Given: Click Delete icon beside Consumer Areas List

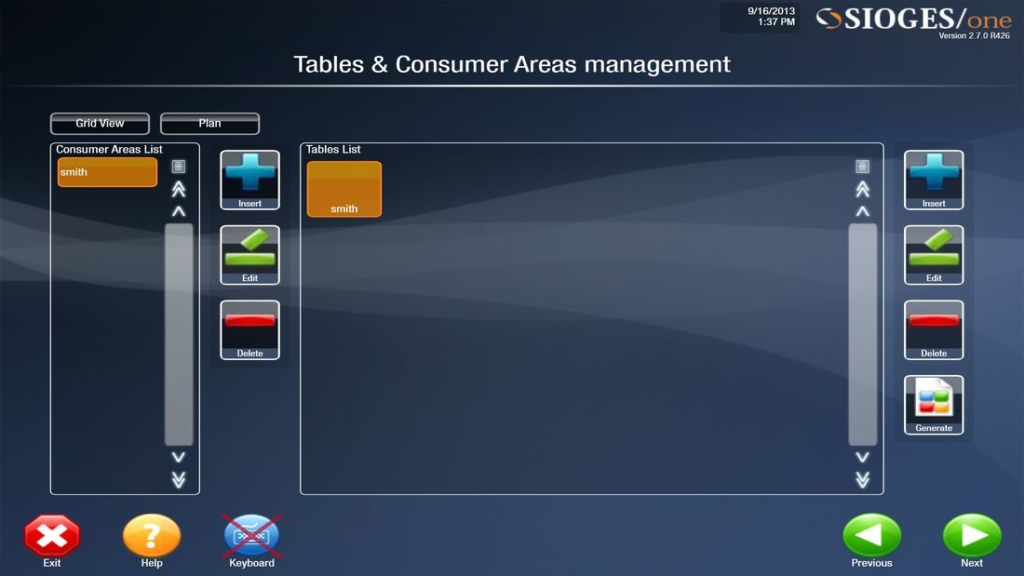Looking at the screenshot, I should tap(250, 330).
